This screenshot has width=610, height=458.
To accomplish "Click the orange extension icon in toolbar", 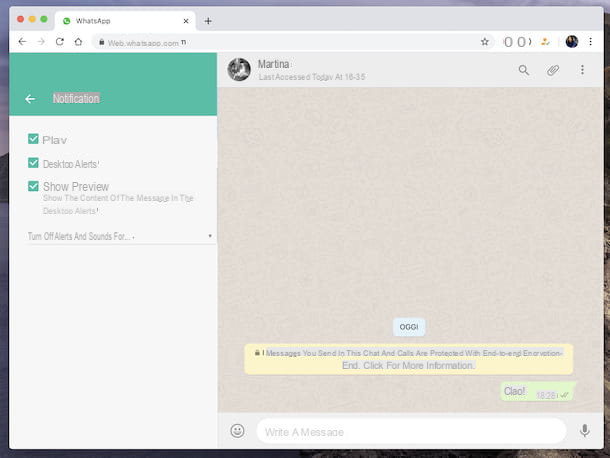I will pos(545,42).
